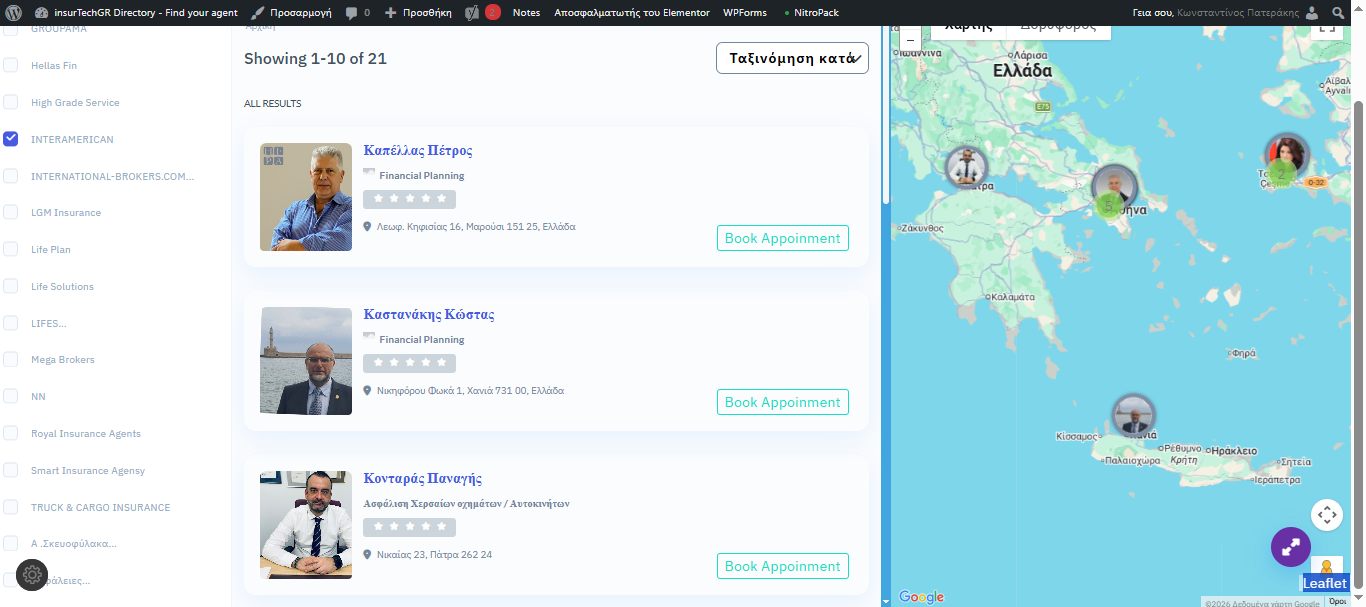This screenshot has height=607, width=1366.
Task: Click the map zoom out minus button
Action: pyautogui.click(x=910, y=40)
